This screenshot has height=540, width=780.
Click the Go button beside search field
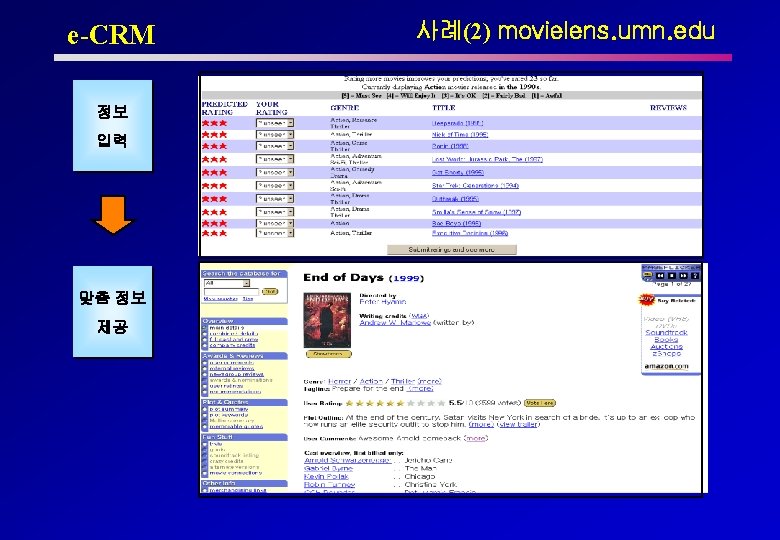point(270,291)
